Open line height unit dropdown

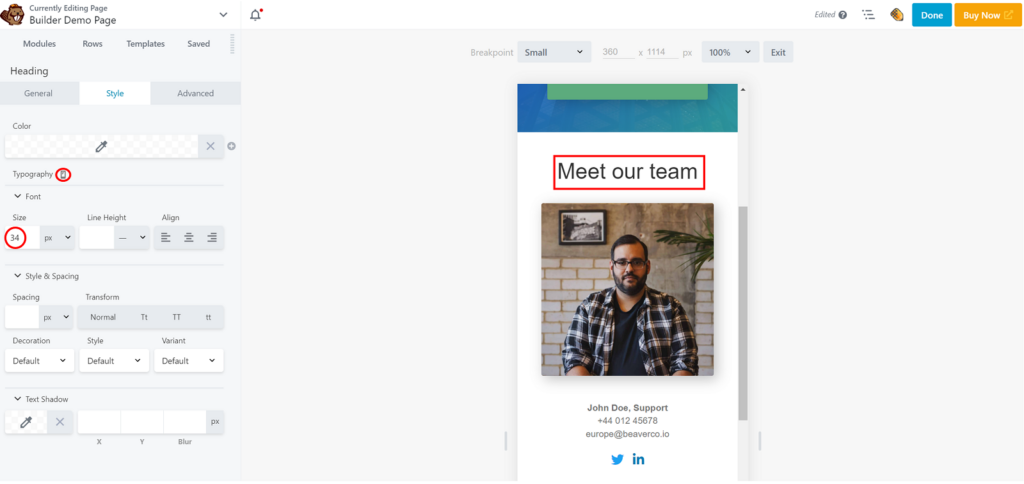coord(133,238)
